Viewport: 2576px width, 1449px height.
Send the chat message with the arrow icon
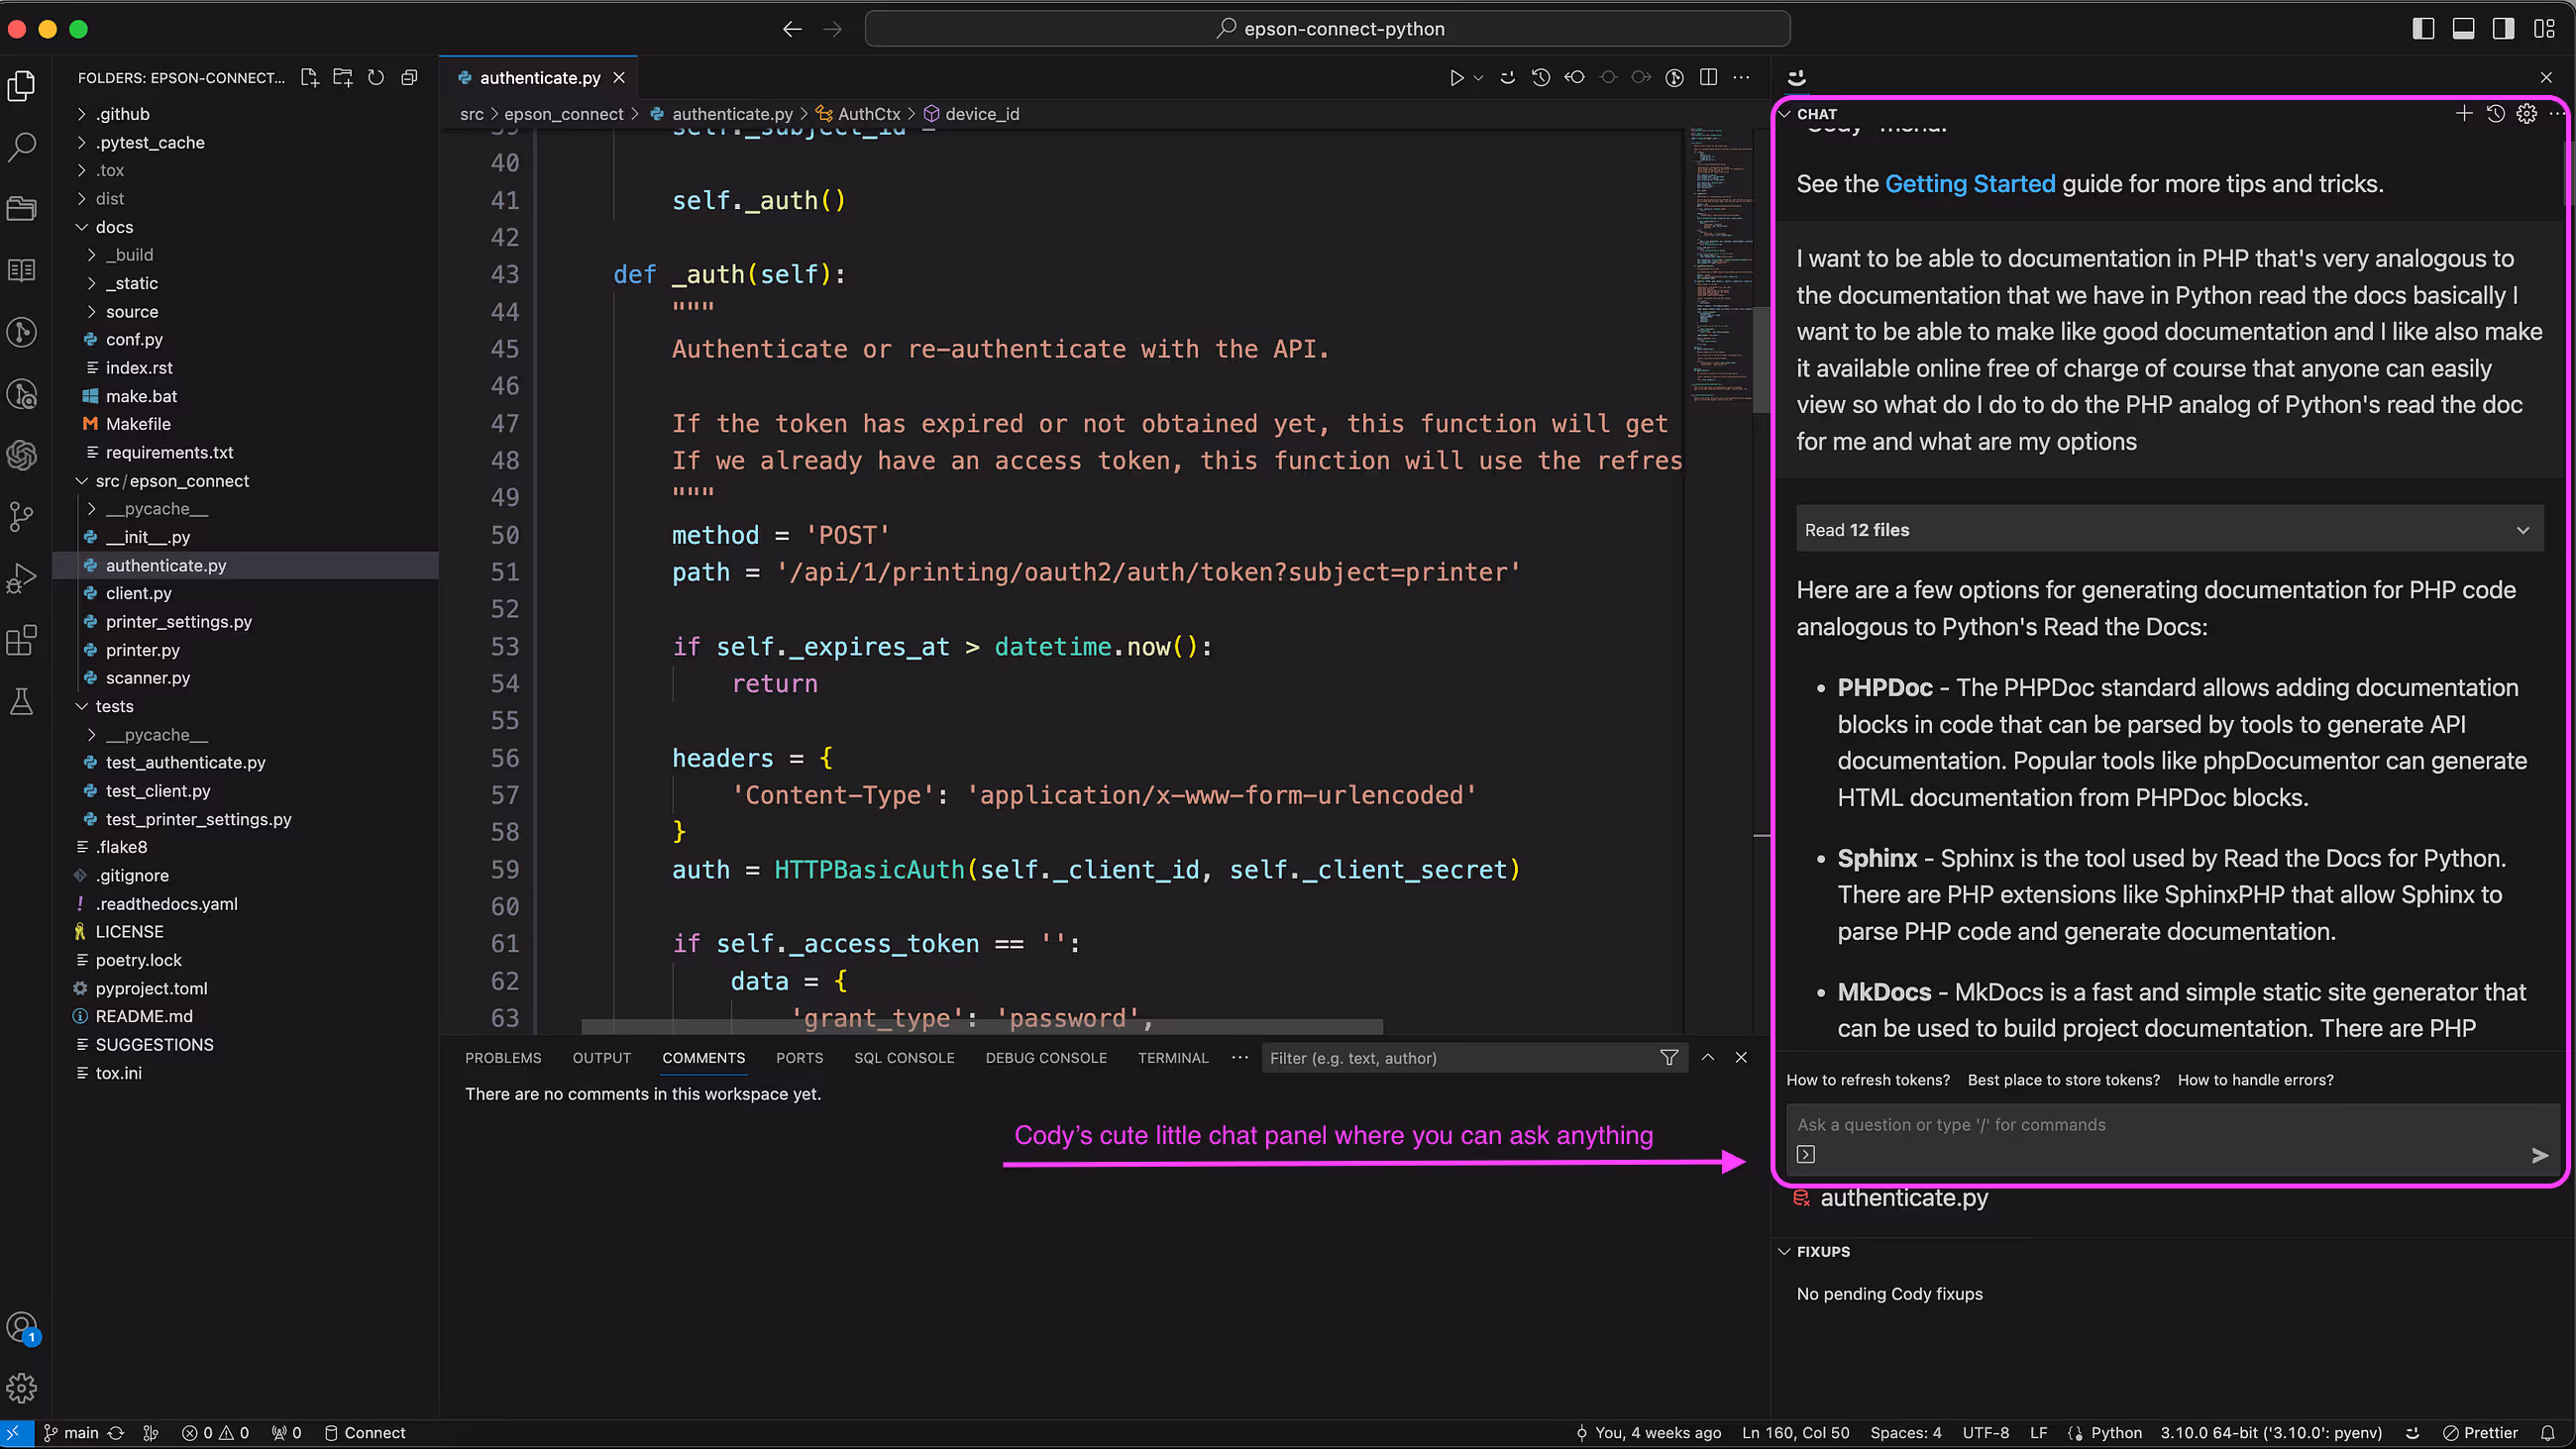click(2539, 1156)
